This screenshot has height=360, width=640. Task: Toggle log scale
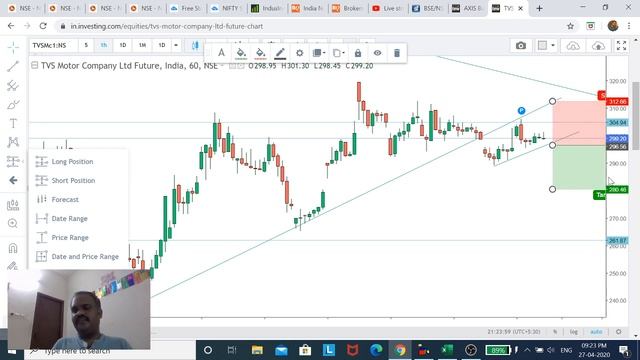click(x=574, y=332)
